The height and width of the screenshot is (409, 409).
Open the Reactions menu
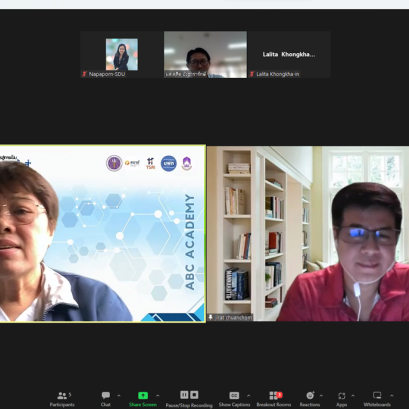coord(310,399)
